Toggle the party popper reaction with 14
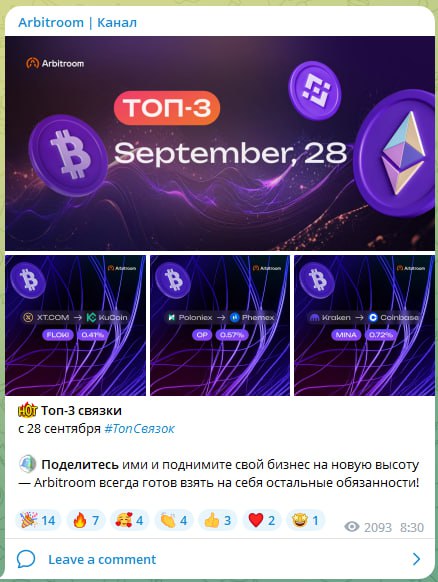Image resolution: width=438 pixels, height=582 pixels. (38, 520)
